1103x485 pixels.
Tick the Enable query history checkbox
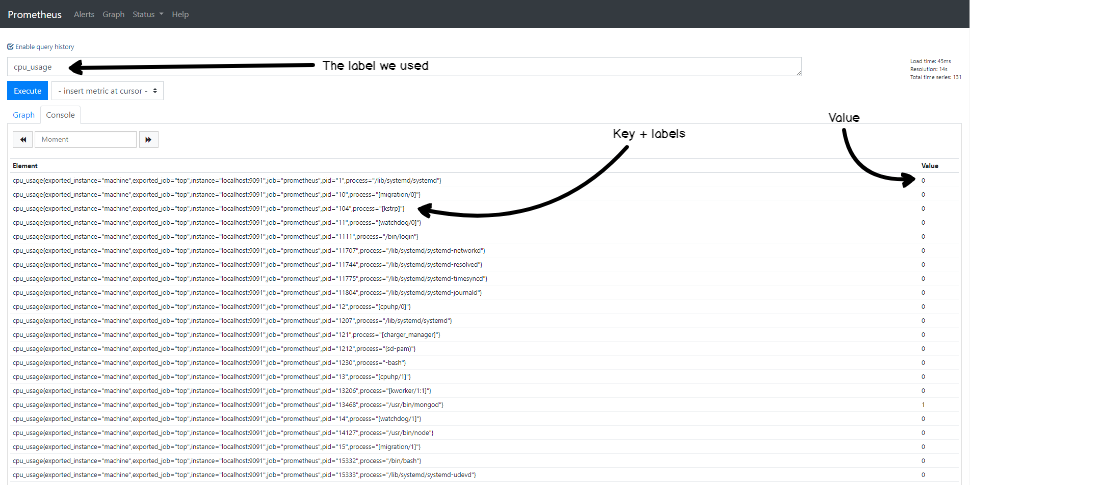click(x=10, y=46)
